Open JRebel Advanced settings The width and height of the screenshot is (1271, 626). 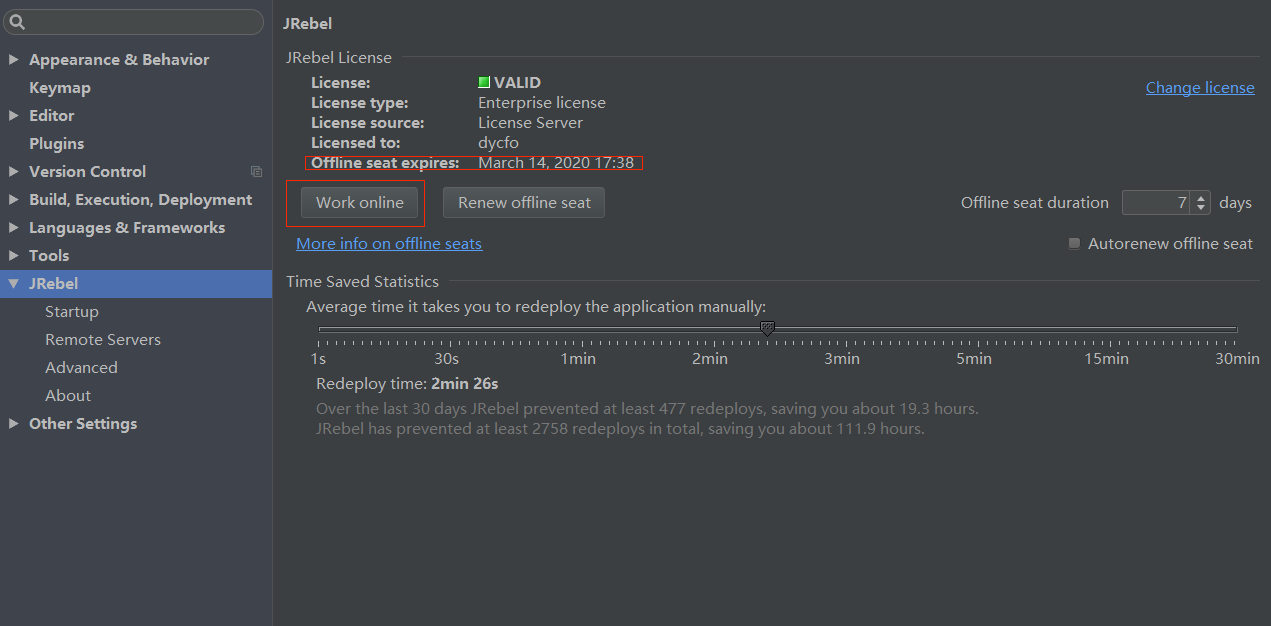[81, 368]
